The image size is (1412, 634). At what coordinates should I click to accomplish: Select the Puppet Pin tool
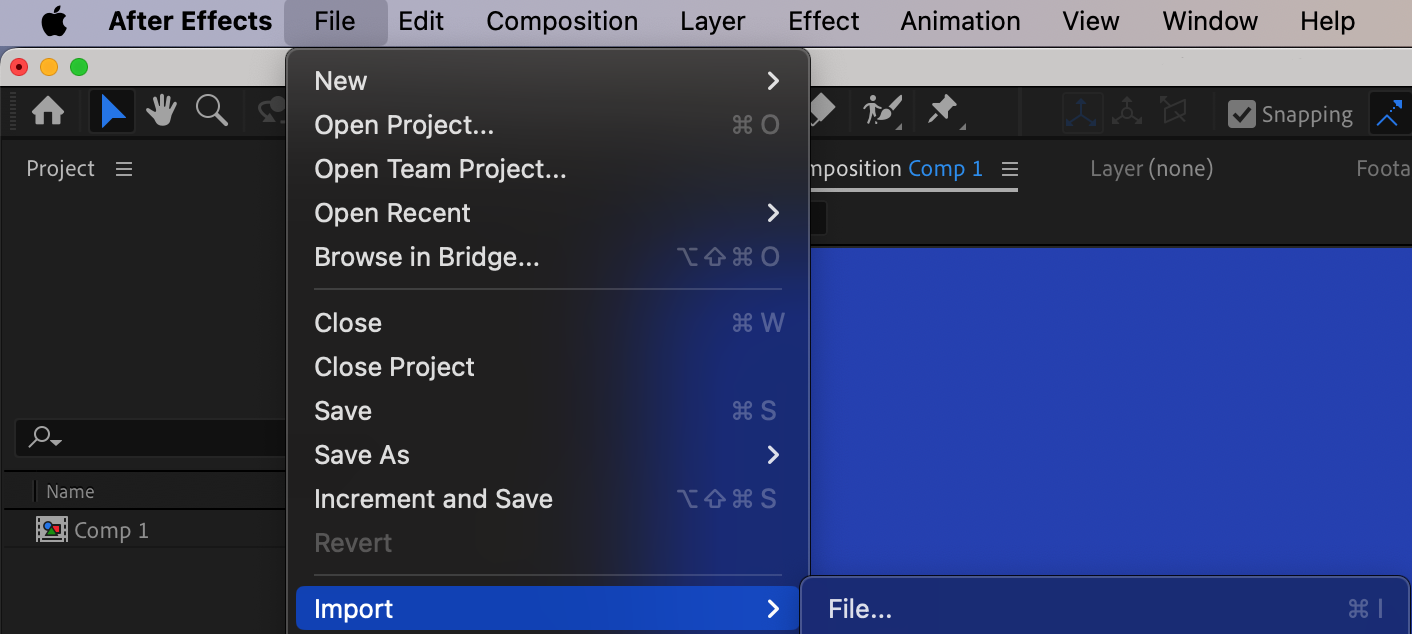coord(943,111)
